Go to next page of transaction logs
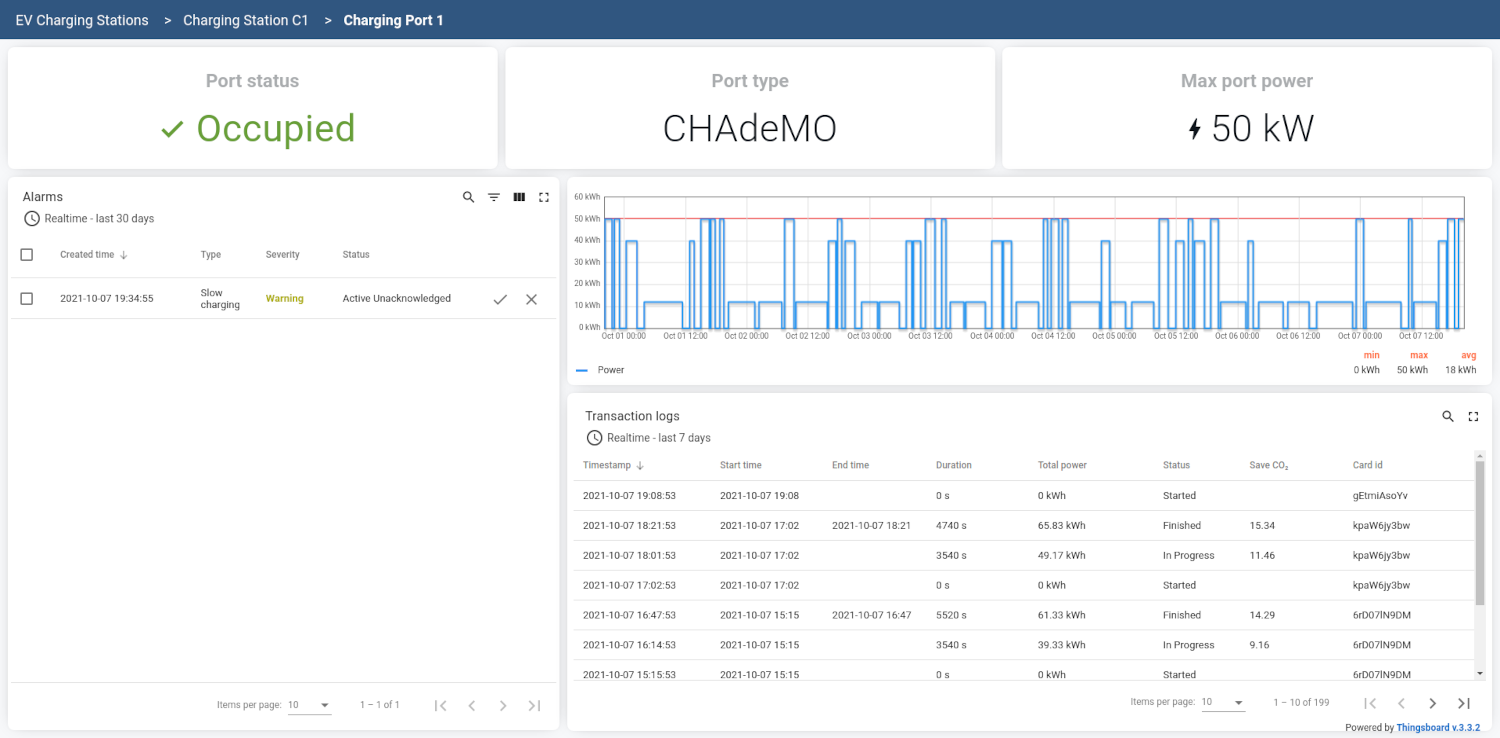The image size is (1500, 738). coord(1433,703)
